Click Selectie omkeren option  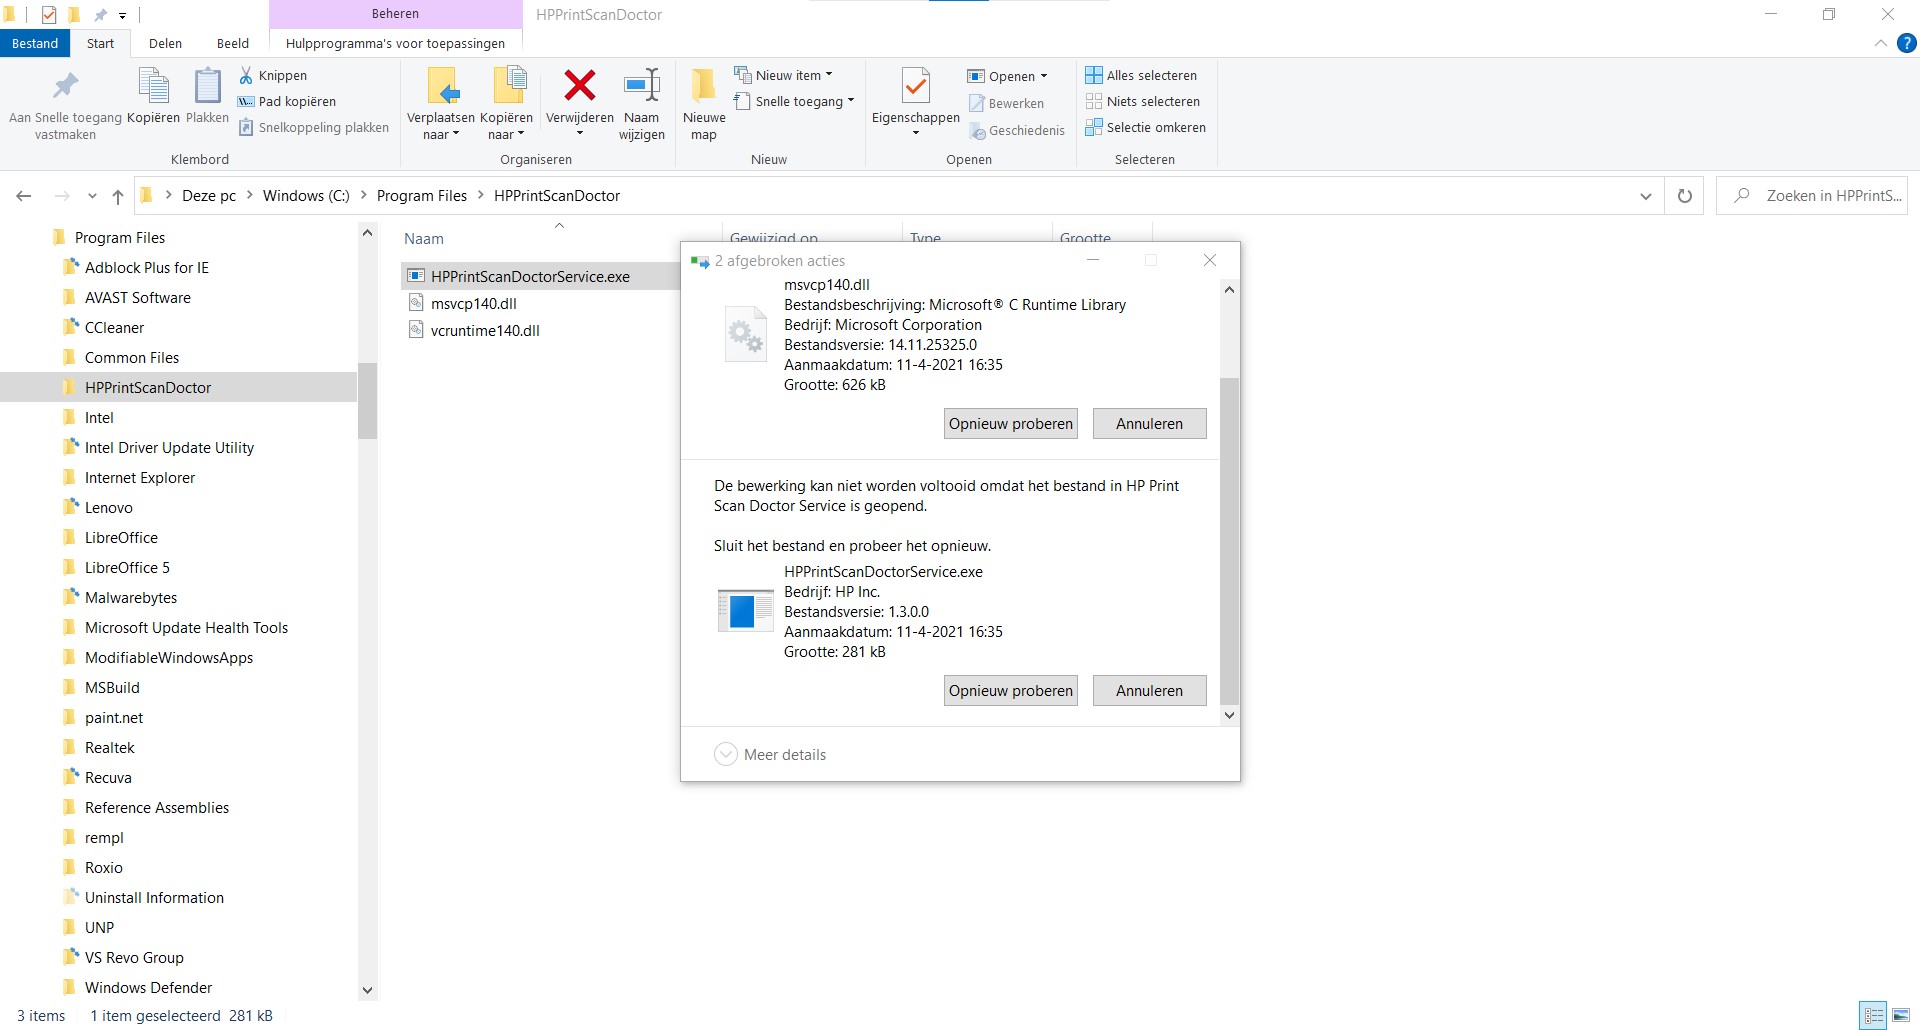[x=1146, y=127]
